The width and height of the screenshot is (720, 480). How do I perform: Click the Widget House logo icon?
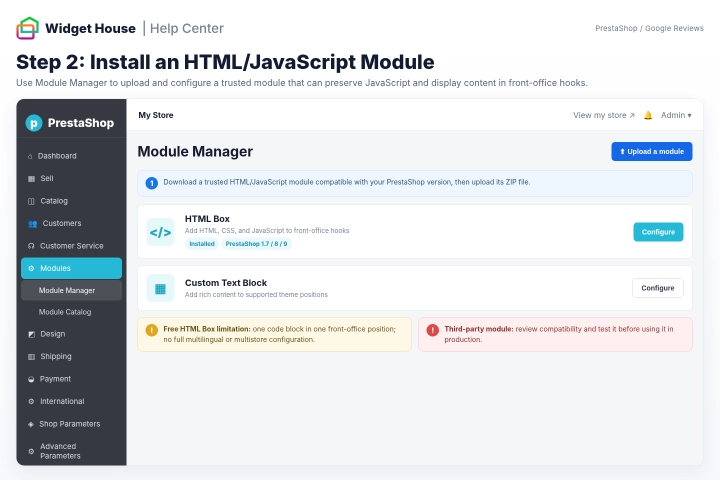click(x=28, y=28)
